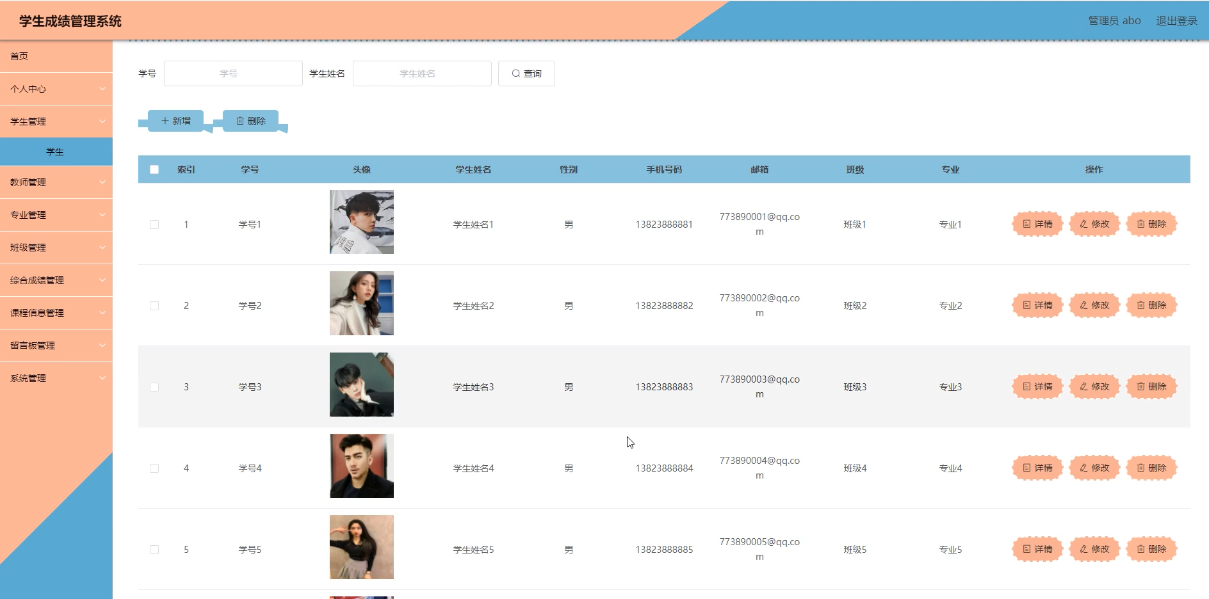Click phone number 13823888881
1209x599 pixels.
(664, 224)
